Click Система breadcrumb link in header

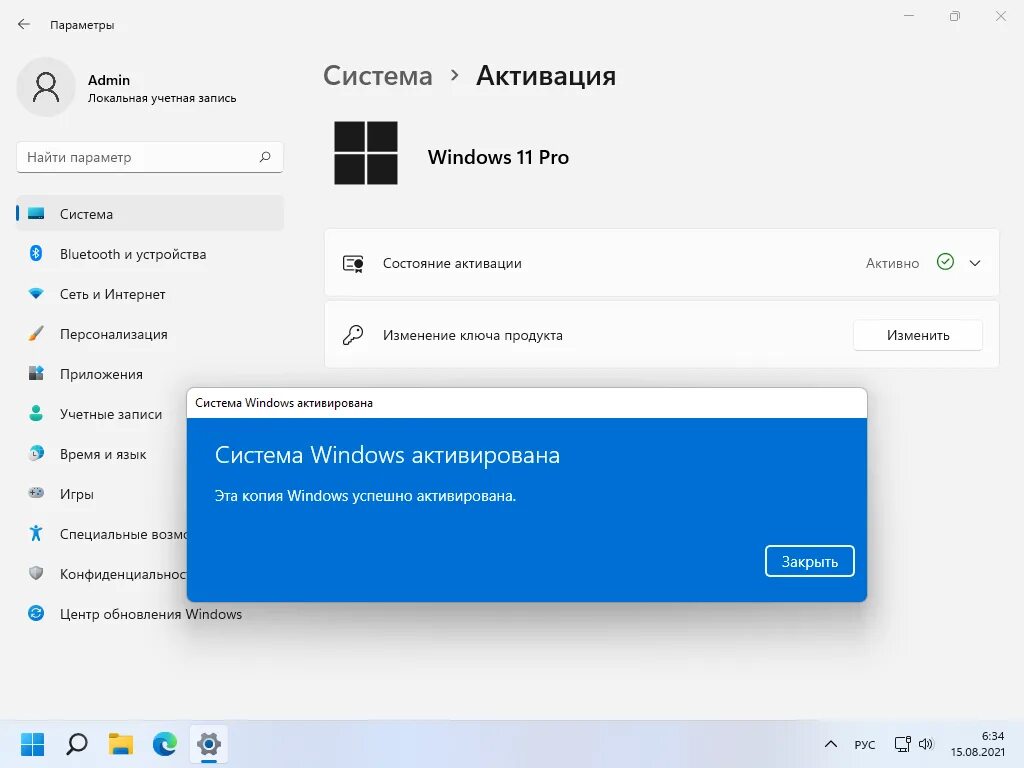pos(377,76)
